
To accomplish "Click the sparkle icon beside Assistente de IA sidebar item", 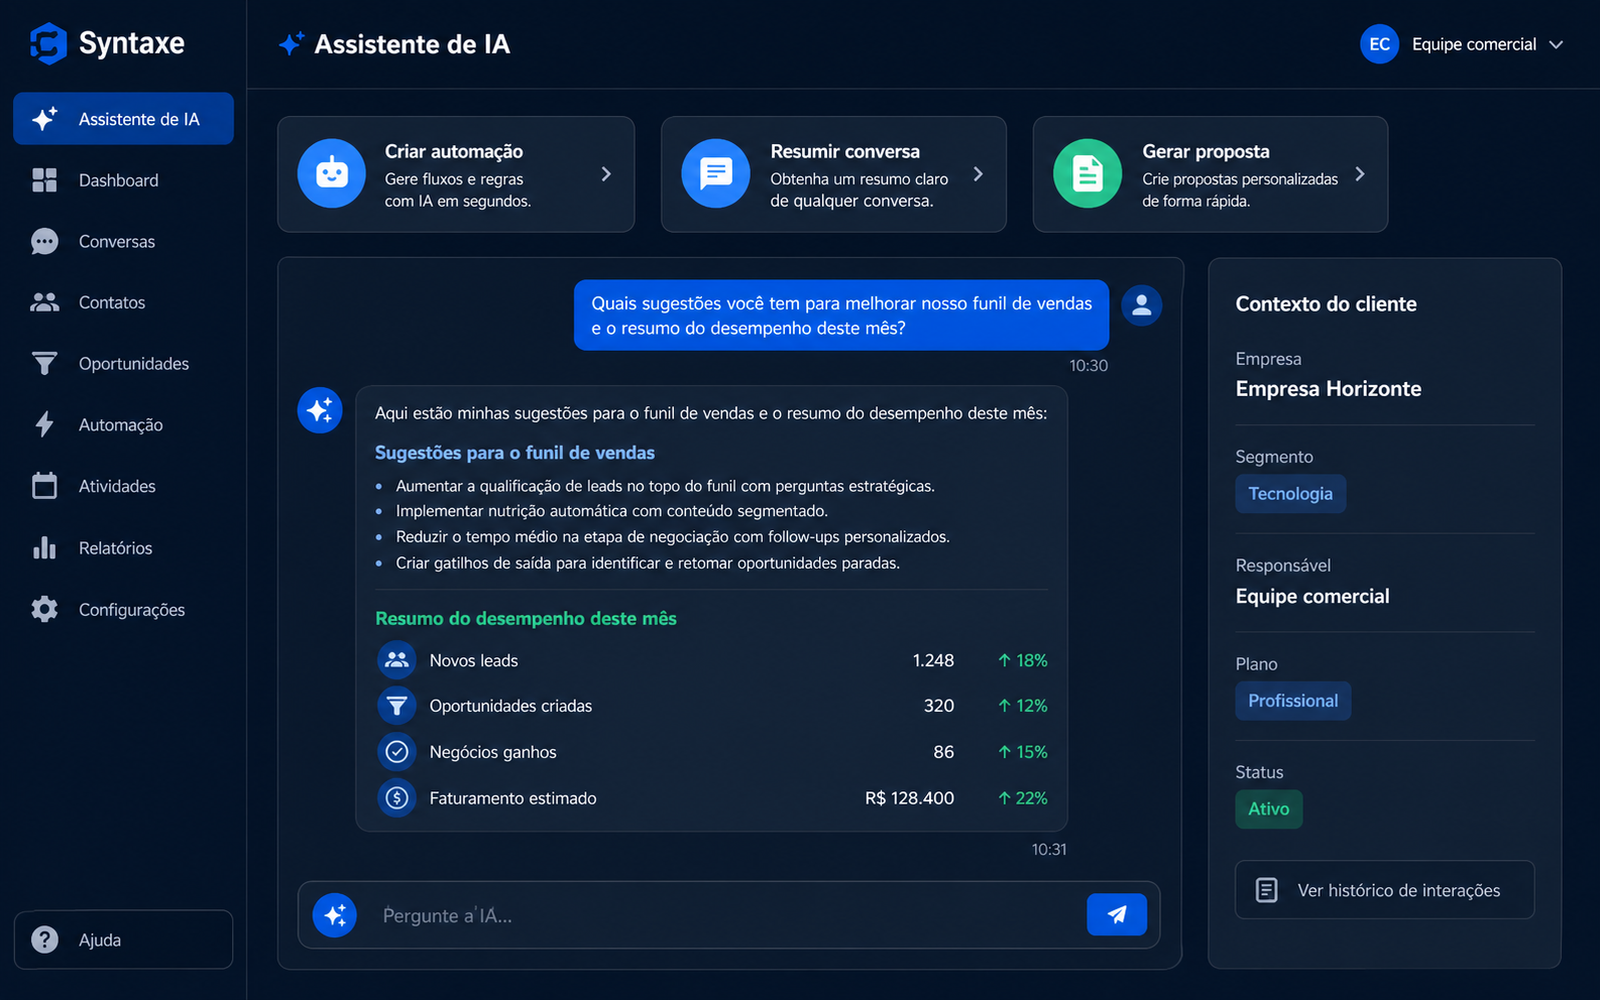I will coord(44,119).
